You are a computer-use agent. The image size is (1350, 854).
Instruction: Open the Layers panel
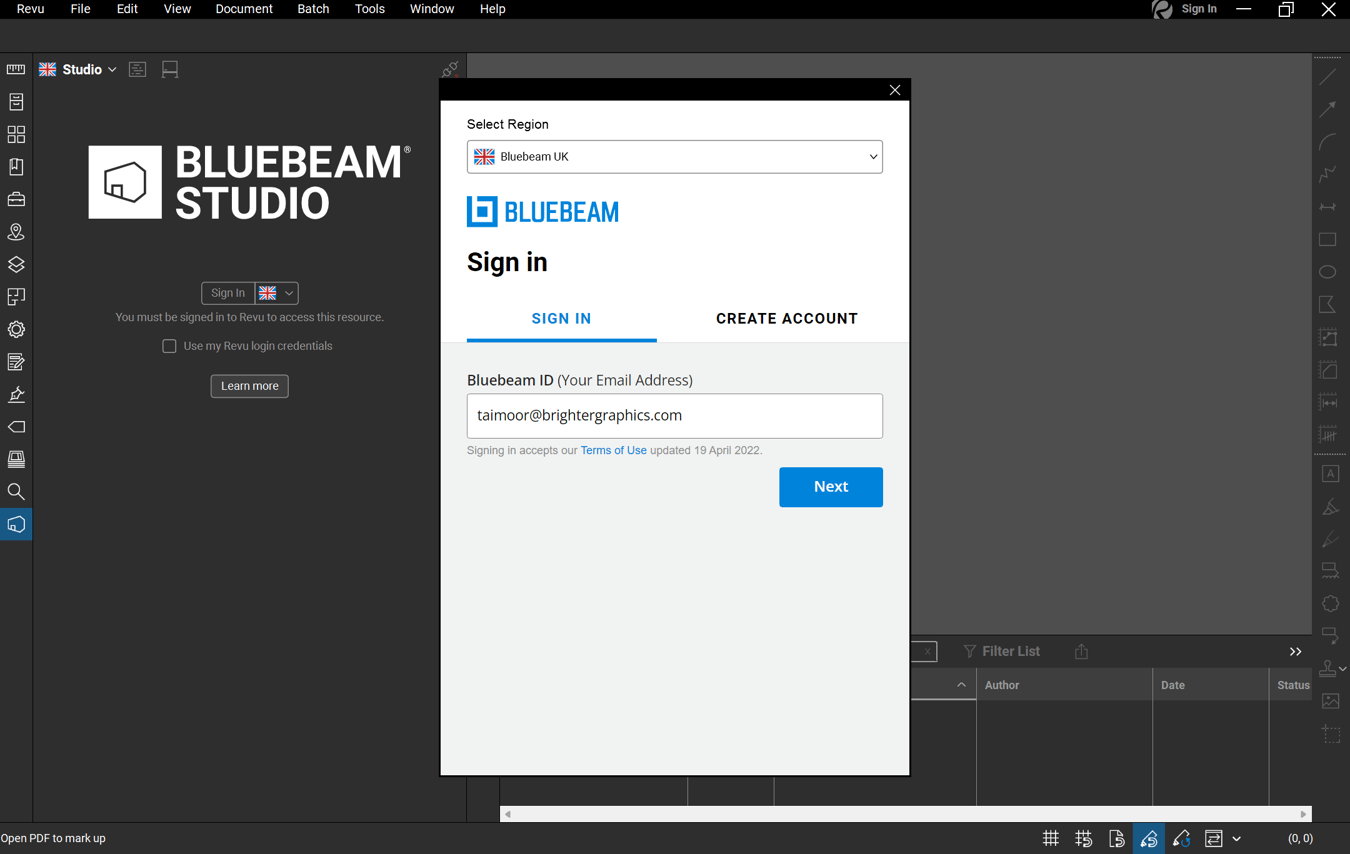coord(15,264)
